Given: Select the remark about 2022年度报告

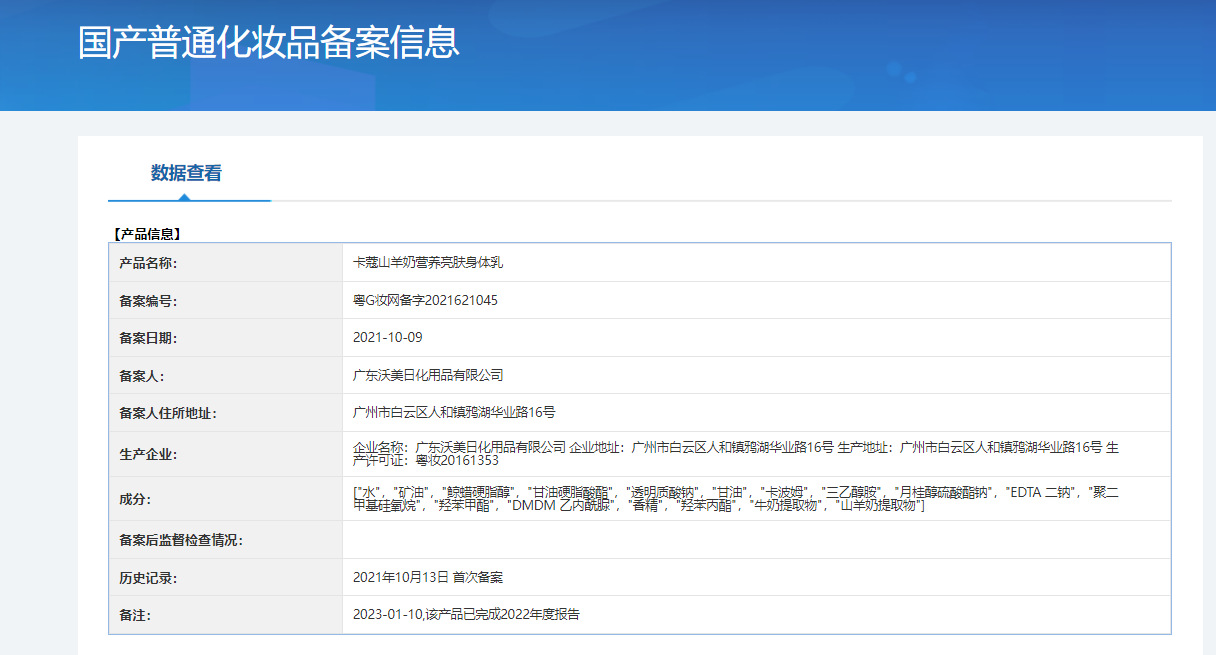Looking at the screenshot, I should (466, 615).
